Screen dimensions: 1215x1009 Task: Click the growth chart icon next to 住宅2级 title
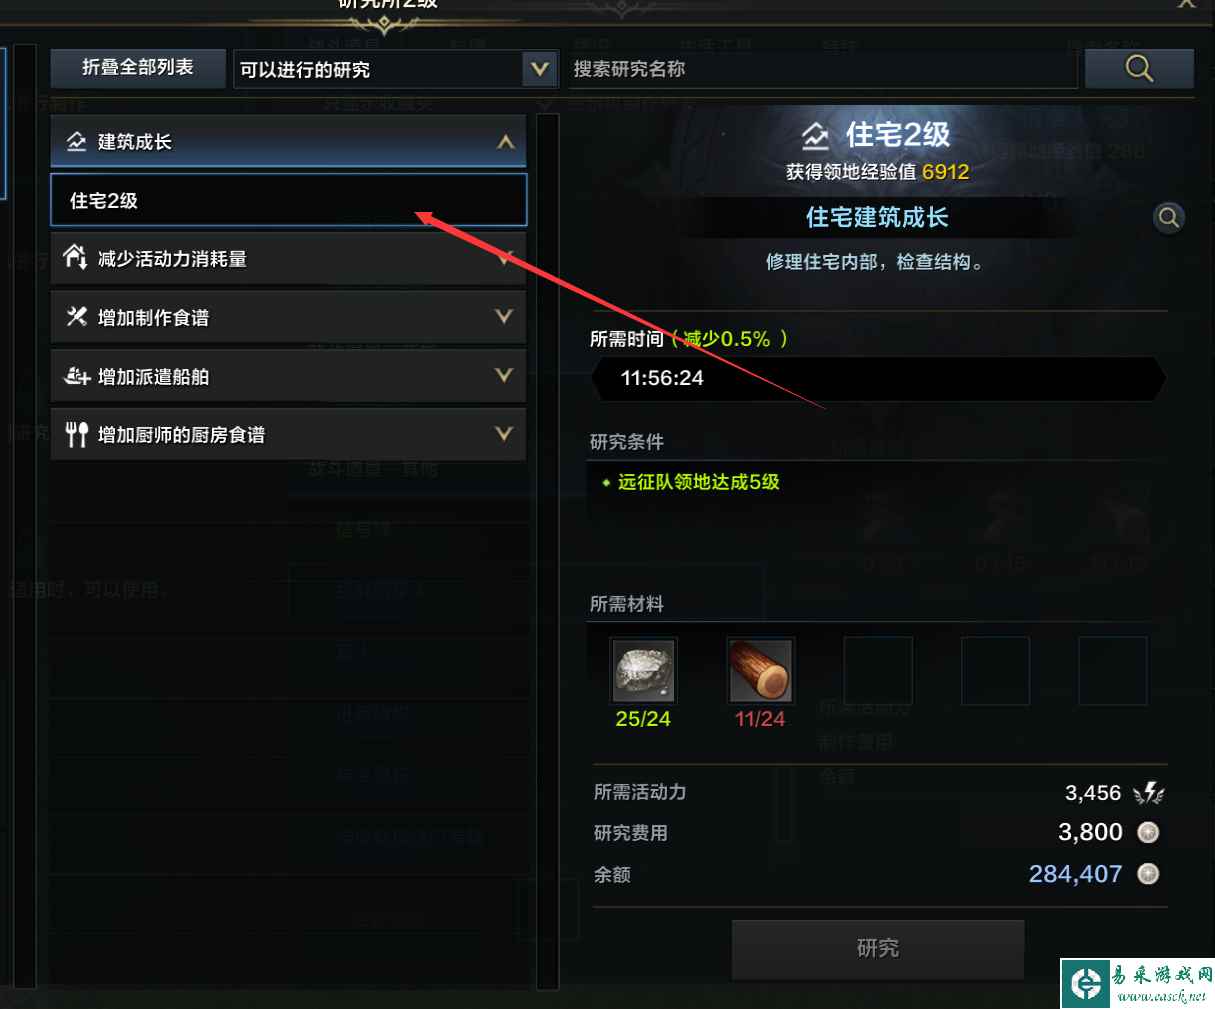click(815, 135)
